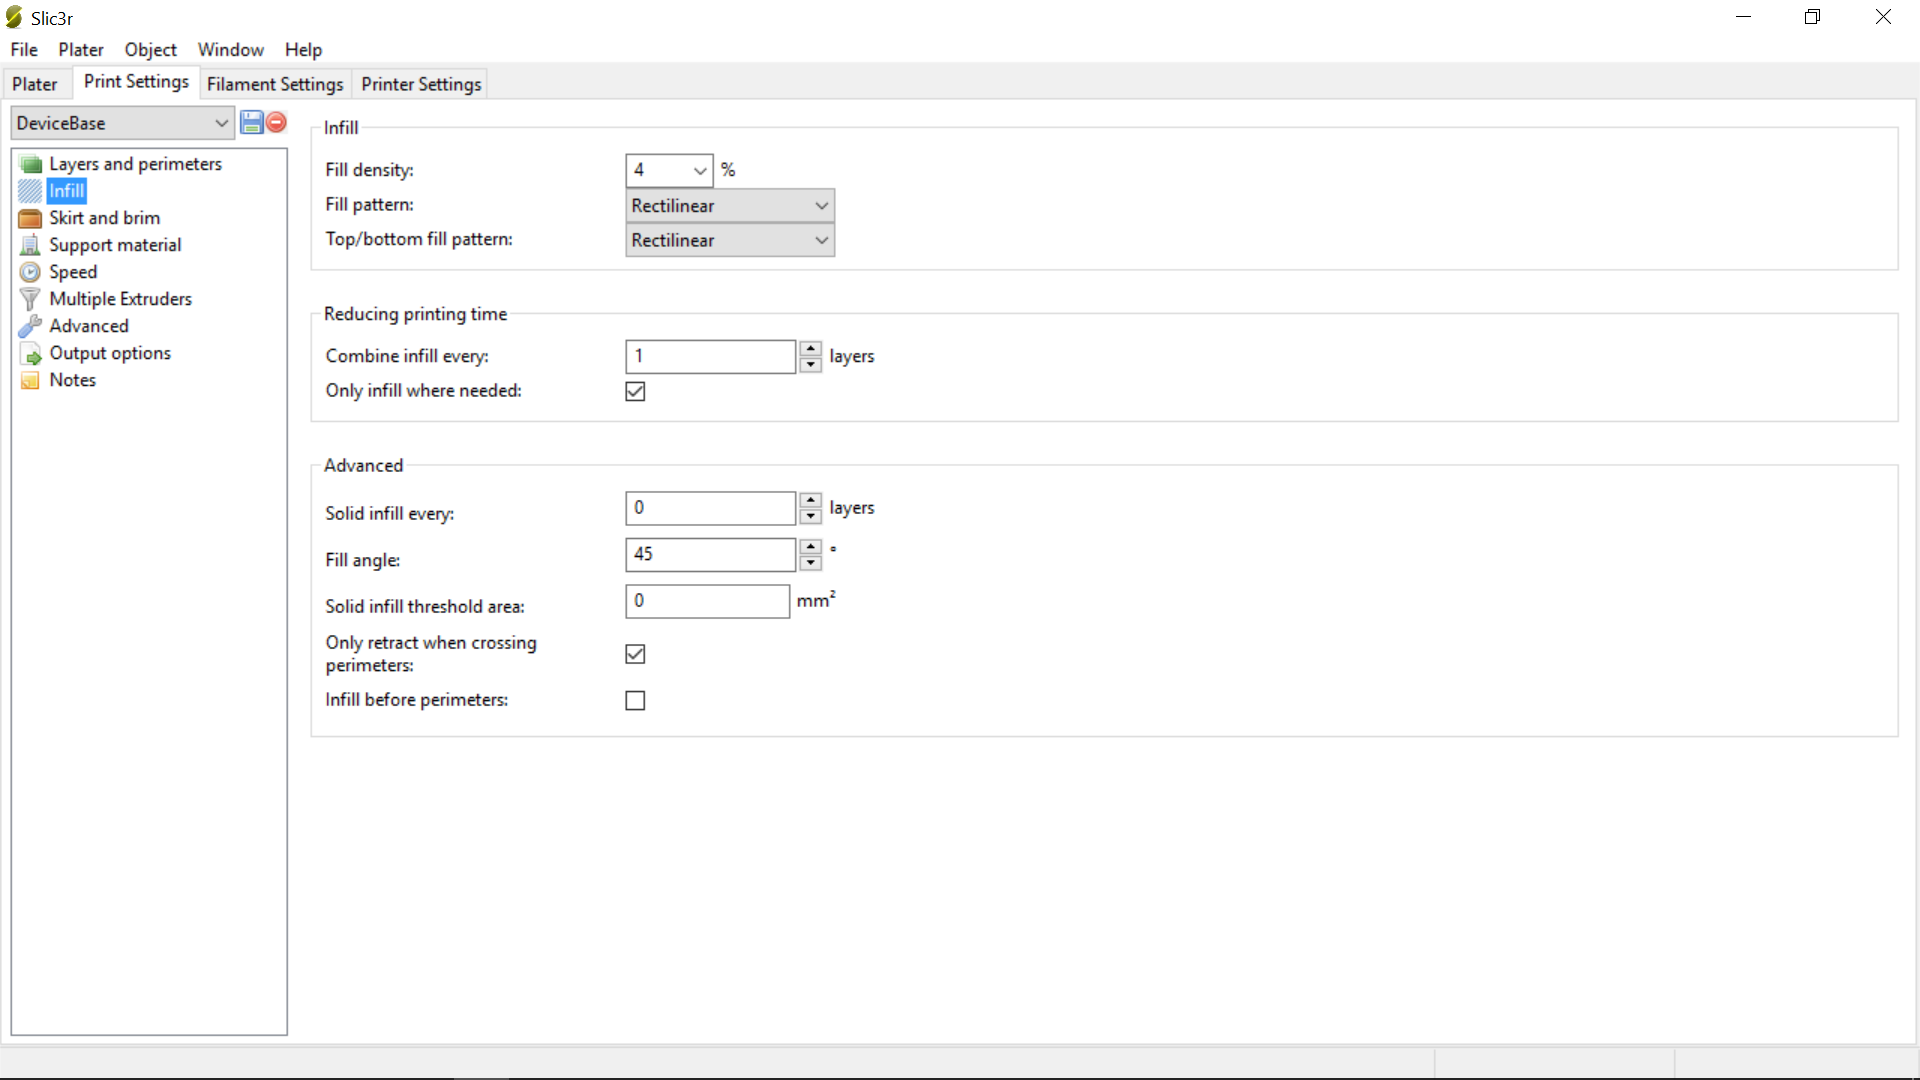Open Layers and perimeters settings page
Screen dimensions: 1920x1080
[x=135, y=164]
